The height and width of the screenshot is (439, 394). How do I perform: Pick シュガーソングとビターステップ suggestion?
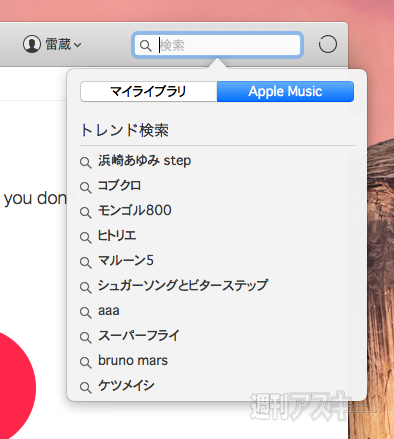183,286
